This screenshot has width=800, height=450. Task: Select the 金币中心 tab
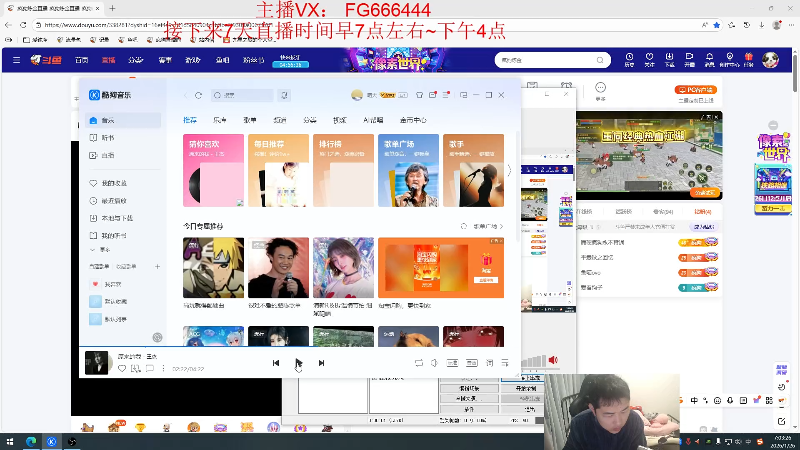pos(413,120)
